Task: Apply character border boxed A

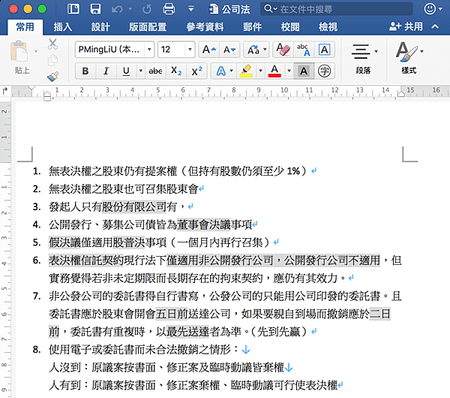Action: click(x=324, y=50)
